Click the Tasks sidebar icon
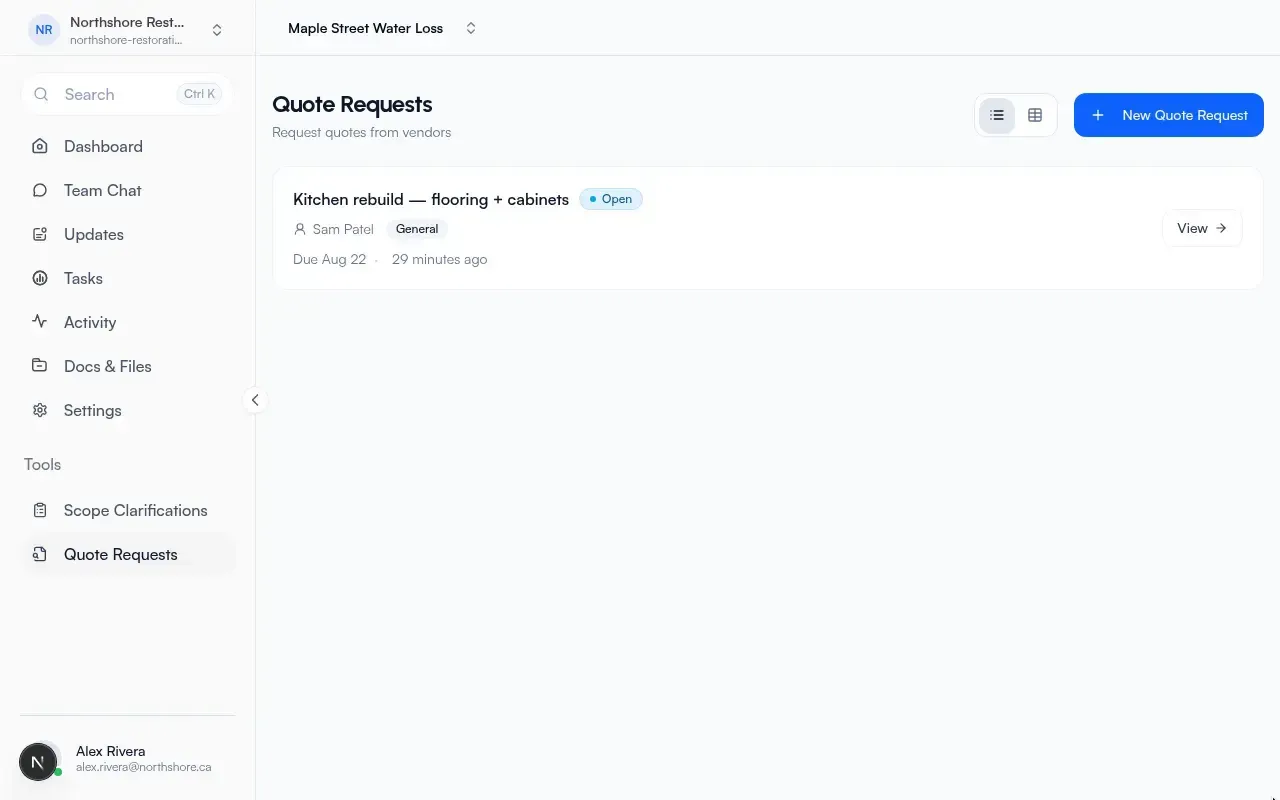Image resolution: width=1280 pixels, height=800 pixels. click(40, 278)
